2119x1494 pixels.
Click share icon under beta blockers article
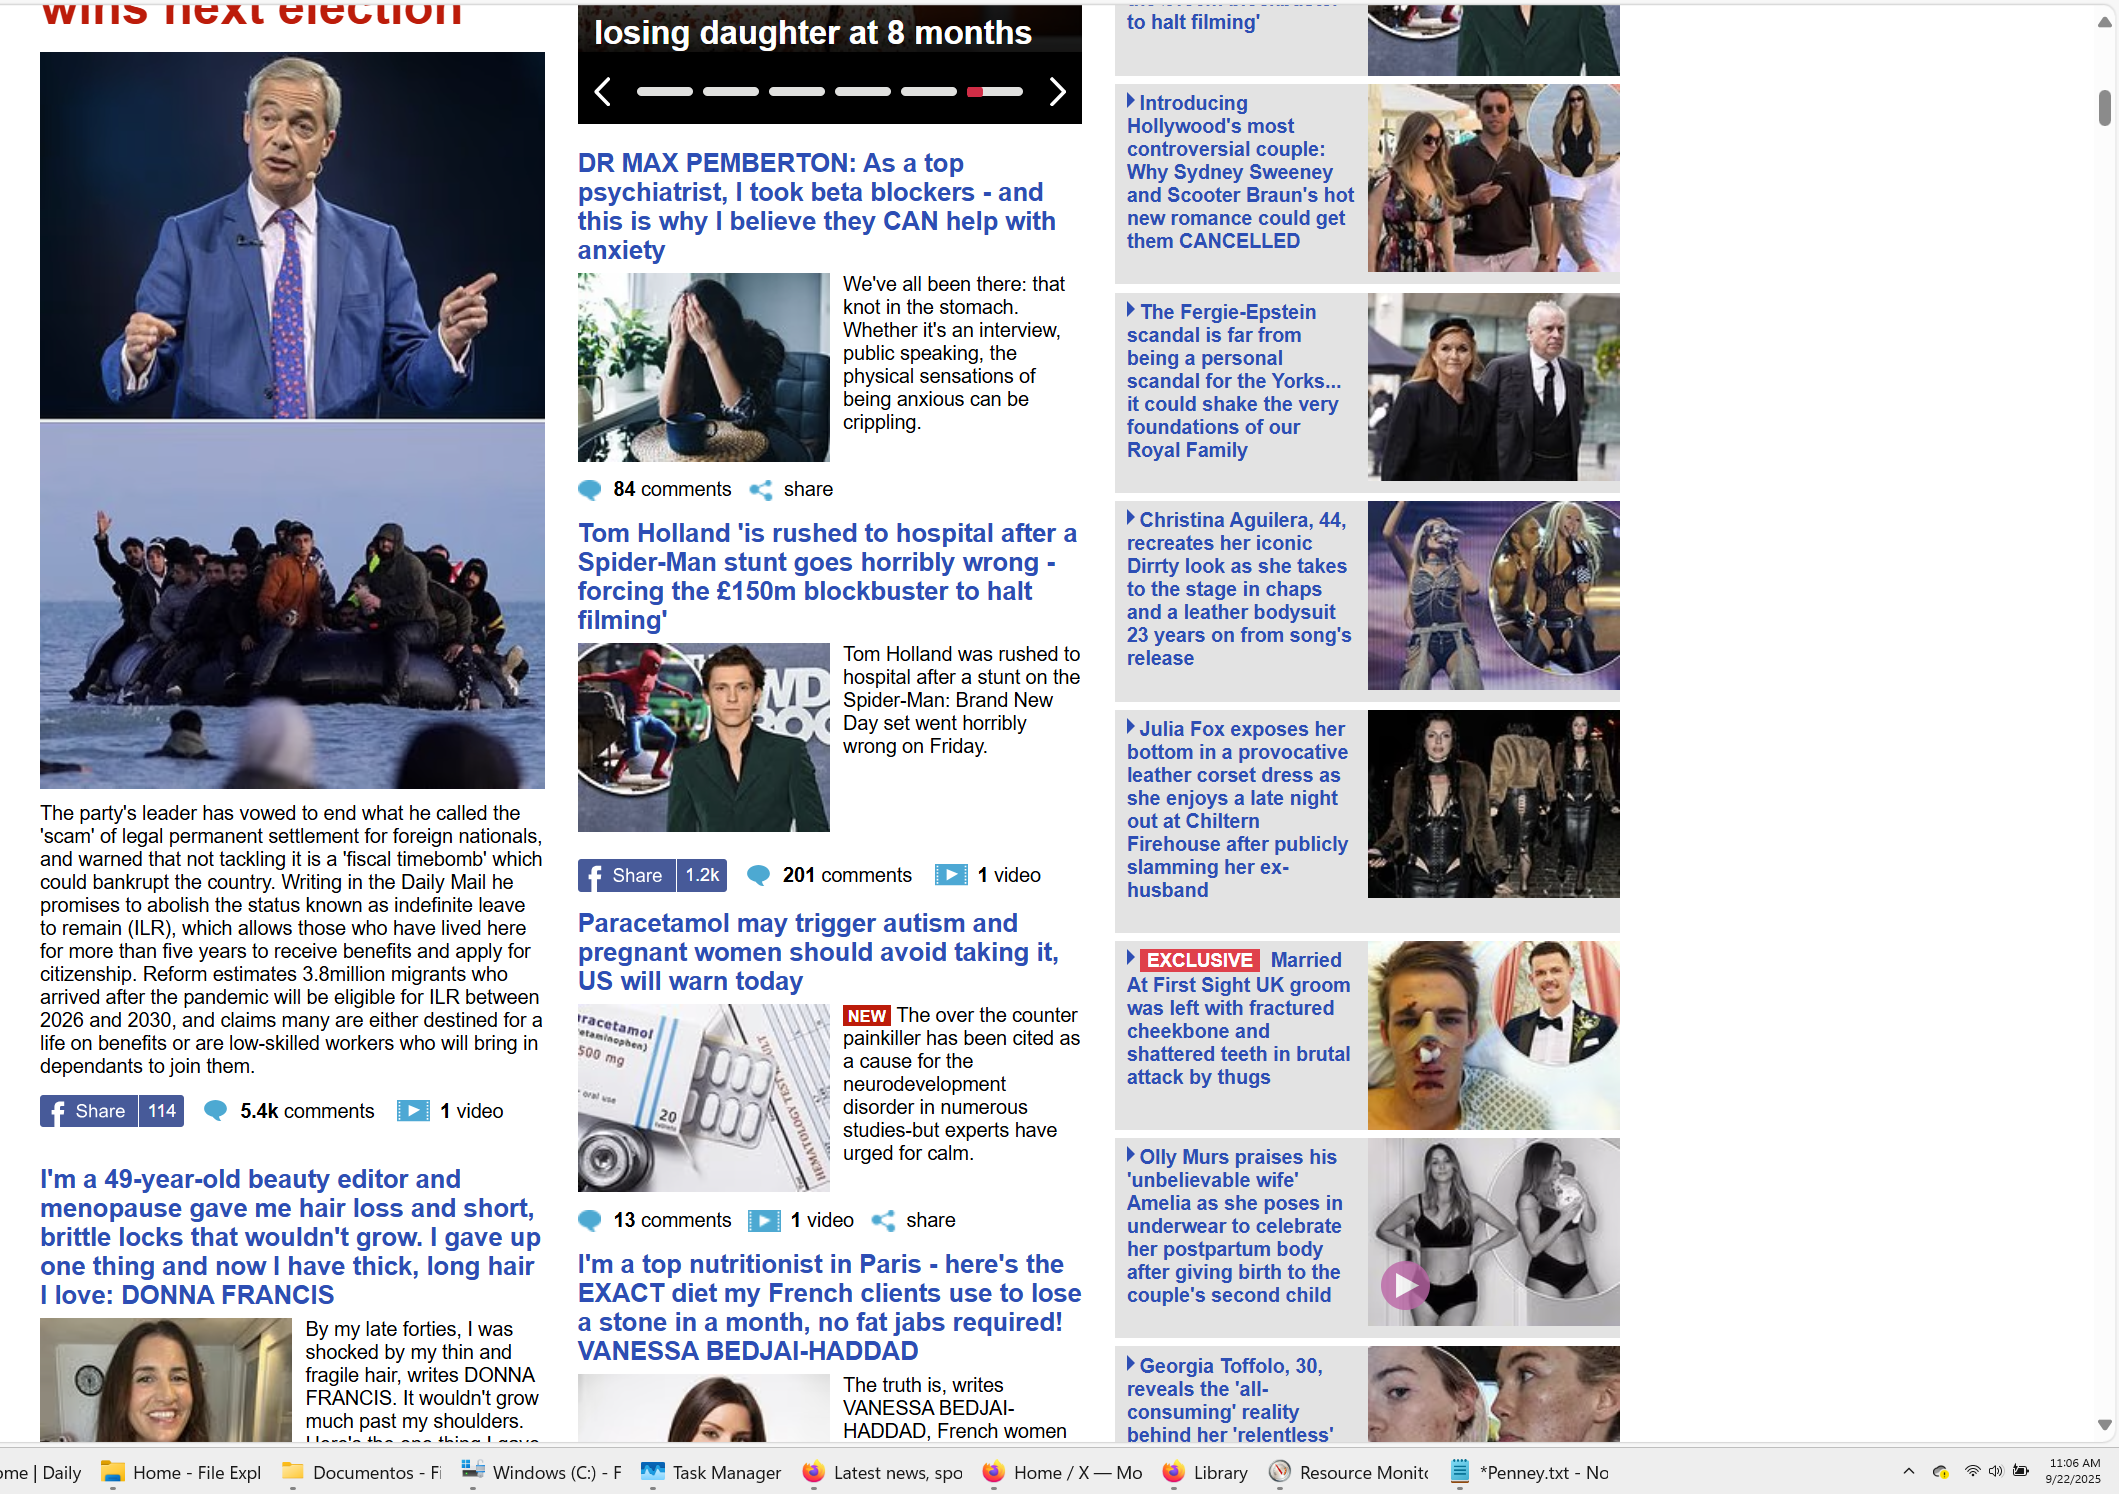point(762,490)
